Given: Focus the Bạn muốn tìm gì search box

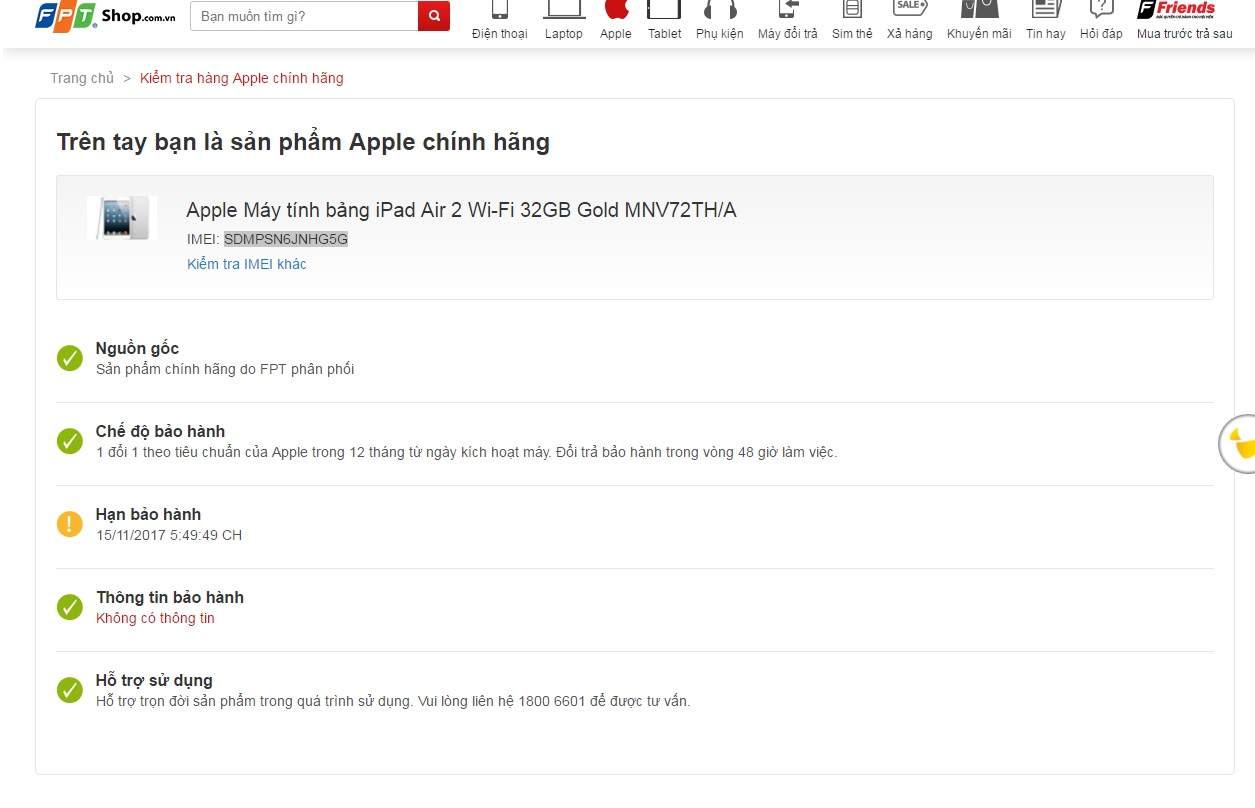Looking at the screenshot, I should click(304, 16).
